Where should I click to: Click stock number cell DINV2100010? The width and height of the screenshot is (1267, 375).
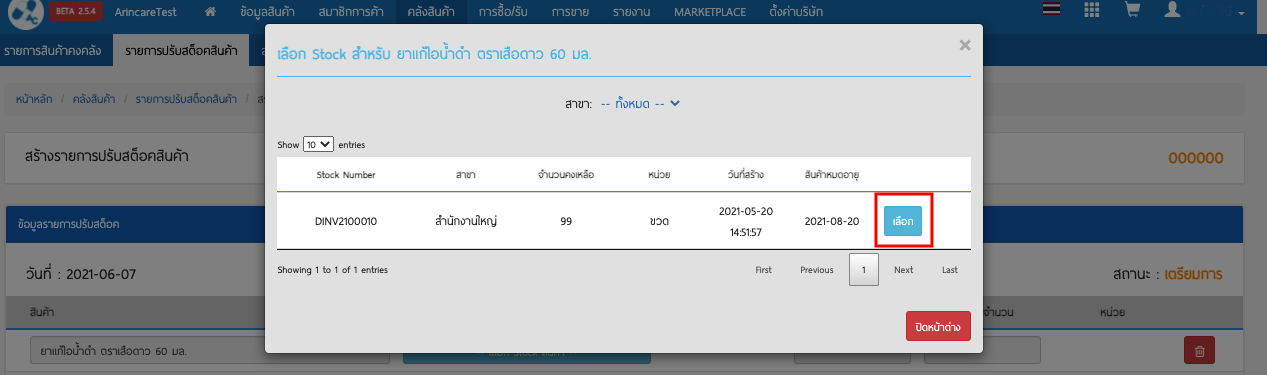(x=346, y=221)
